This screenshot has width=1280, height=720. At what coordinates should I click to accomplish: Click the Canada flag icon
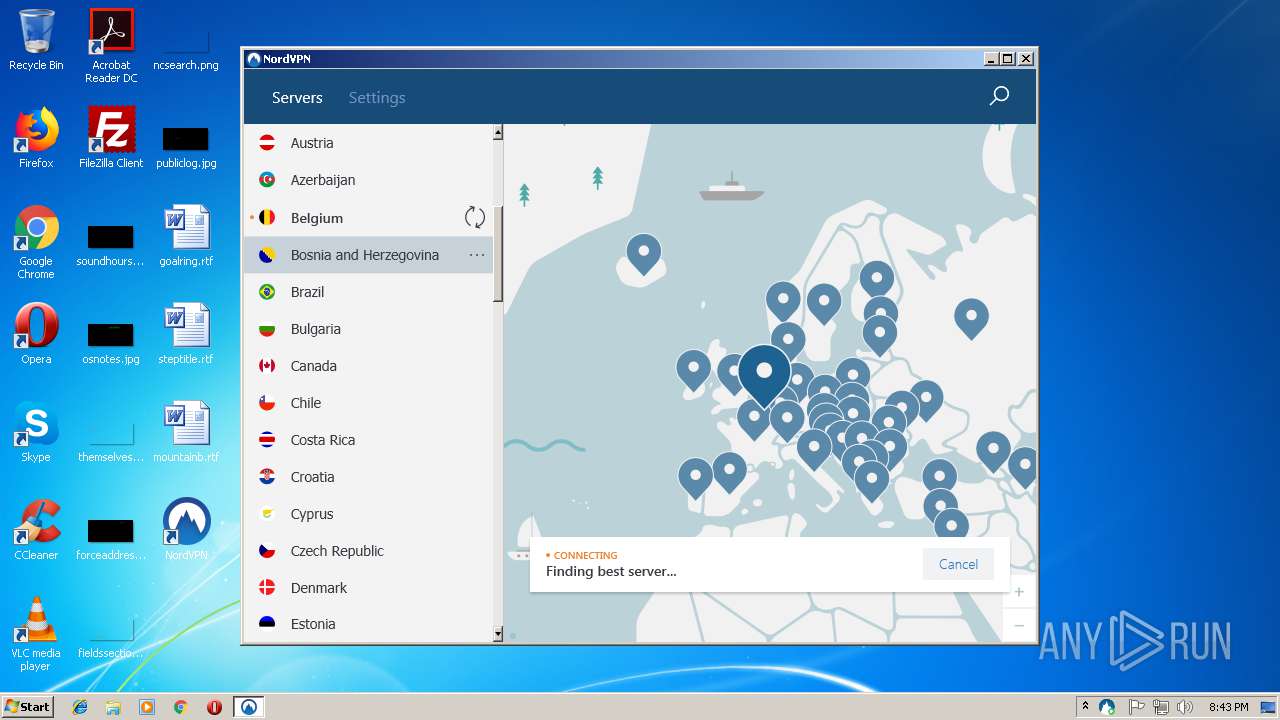click(267, 366)
